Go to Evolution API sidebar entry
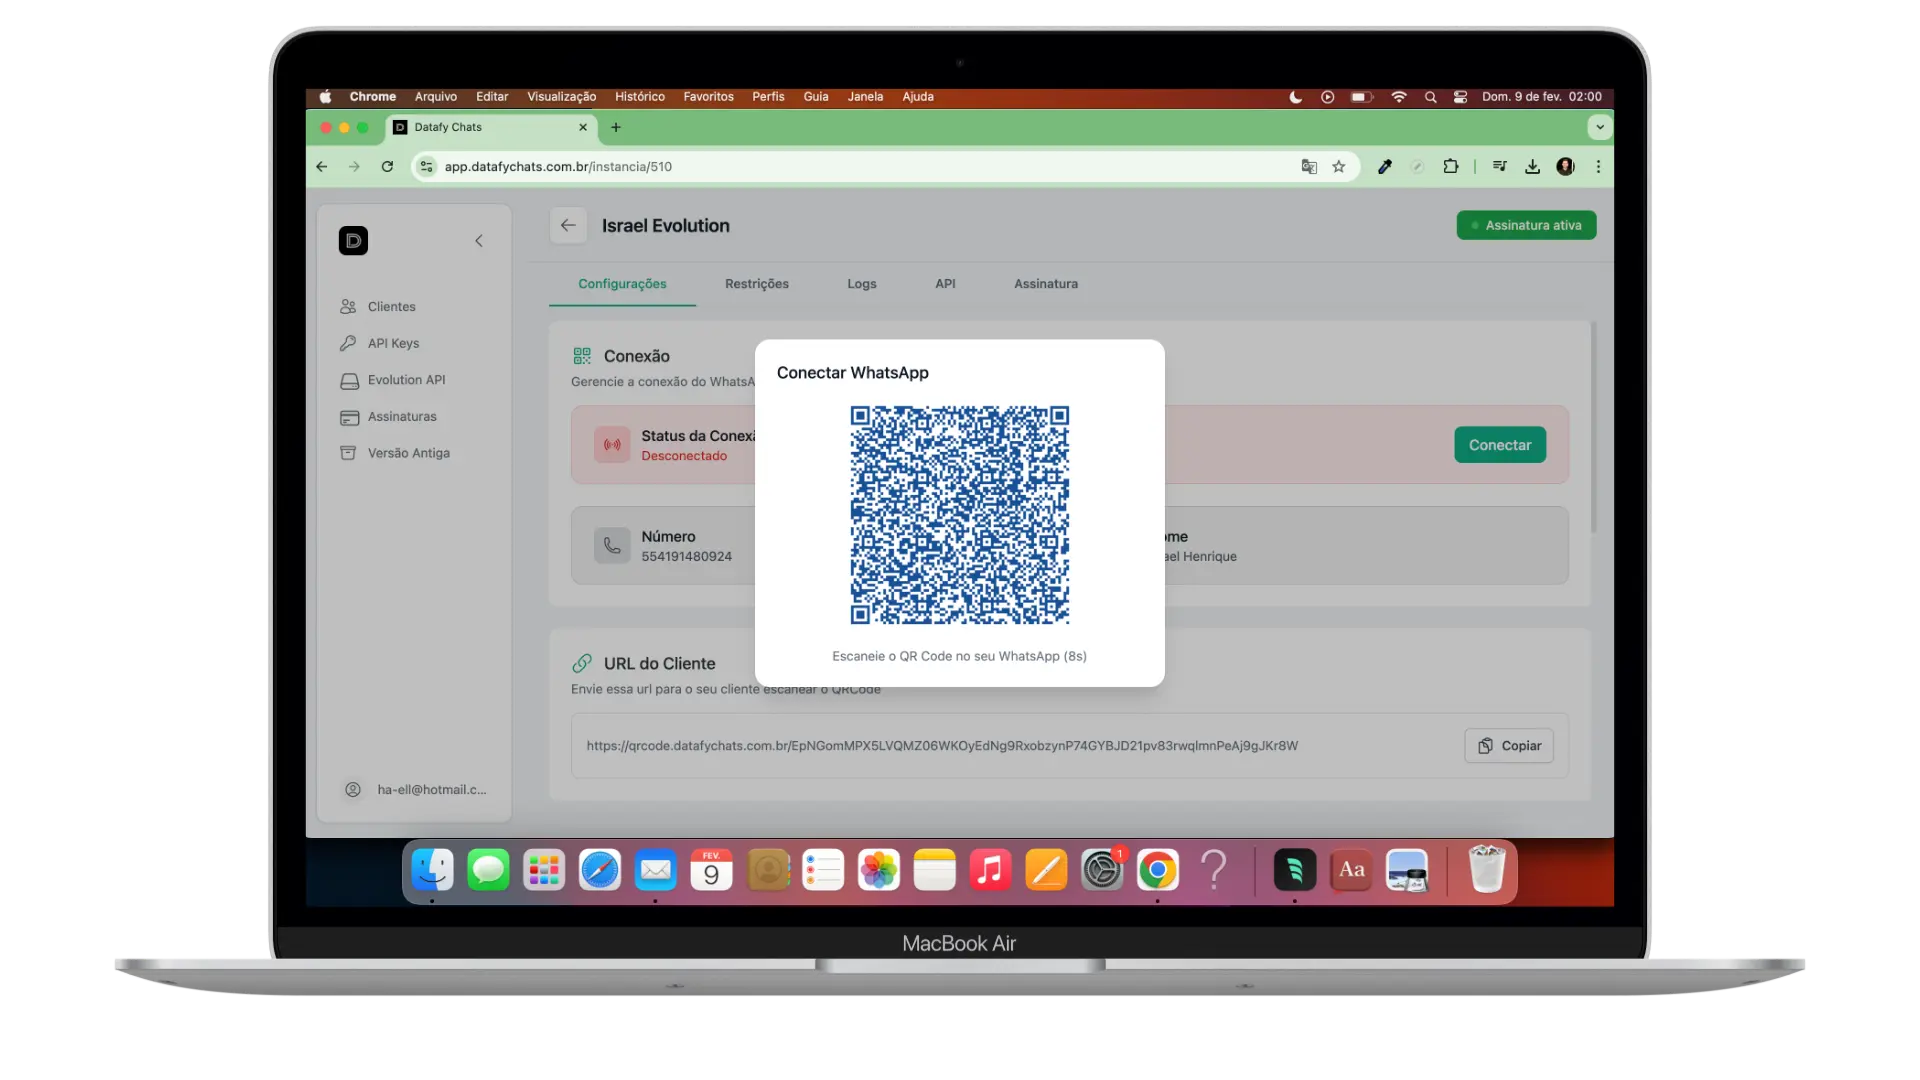The image size is (1920, 1080). click(x=406, y=380)
